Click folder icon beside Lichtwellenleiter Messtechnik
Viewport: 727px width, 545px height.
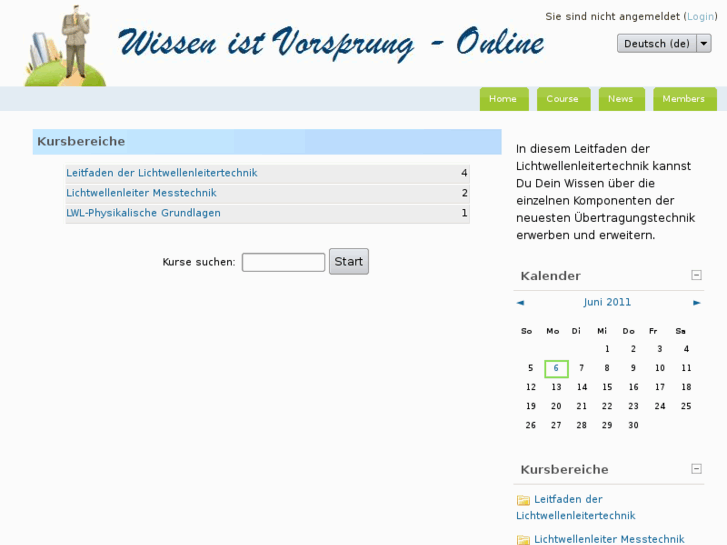coord(523,539)
